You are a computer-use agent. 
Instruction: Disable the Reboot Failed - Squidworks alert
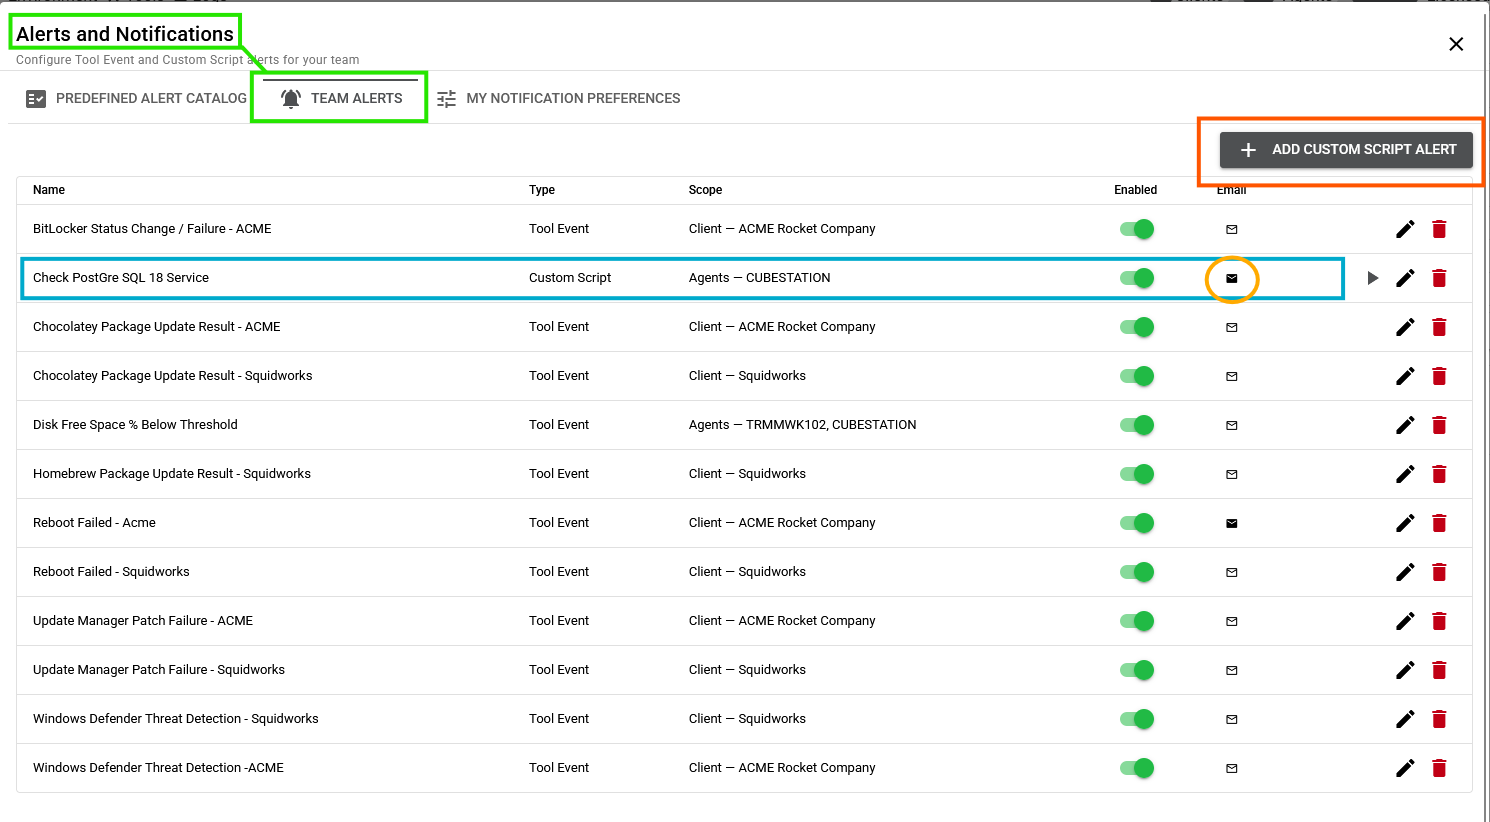1137,572
